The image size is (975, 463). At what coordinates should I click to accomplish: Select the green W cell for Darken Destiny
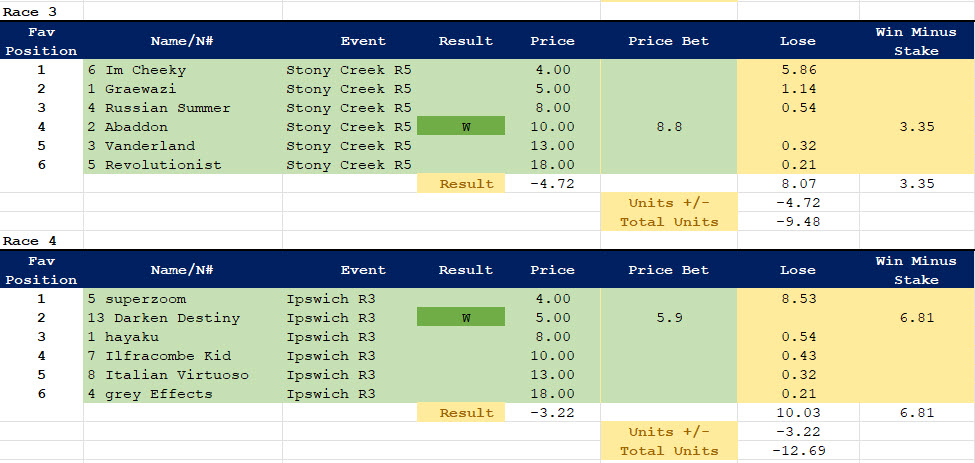pos(461,318)
